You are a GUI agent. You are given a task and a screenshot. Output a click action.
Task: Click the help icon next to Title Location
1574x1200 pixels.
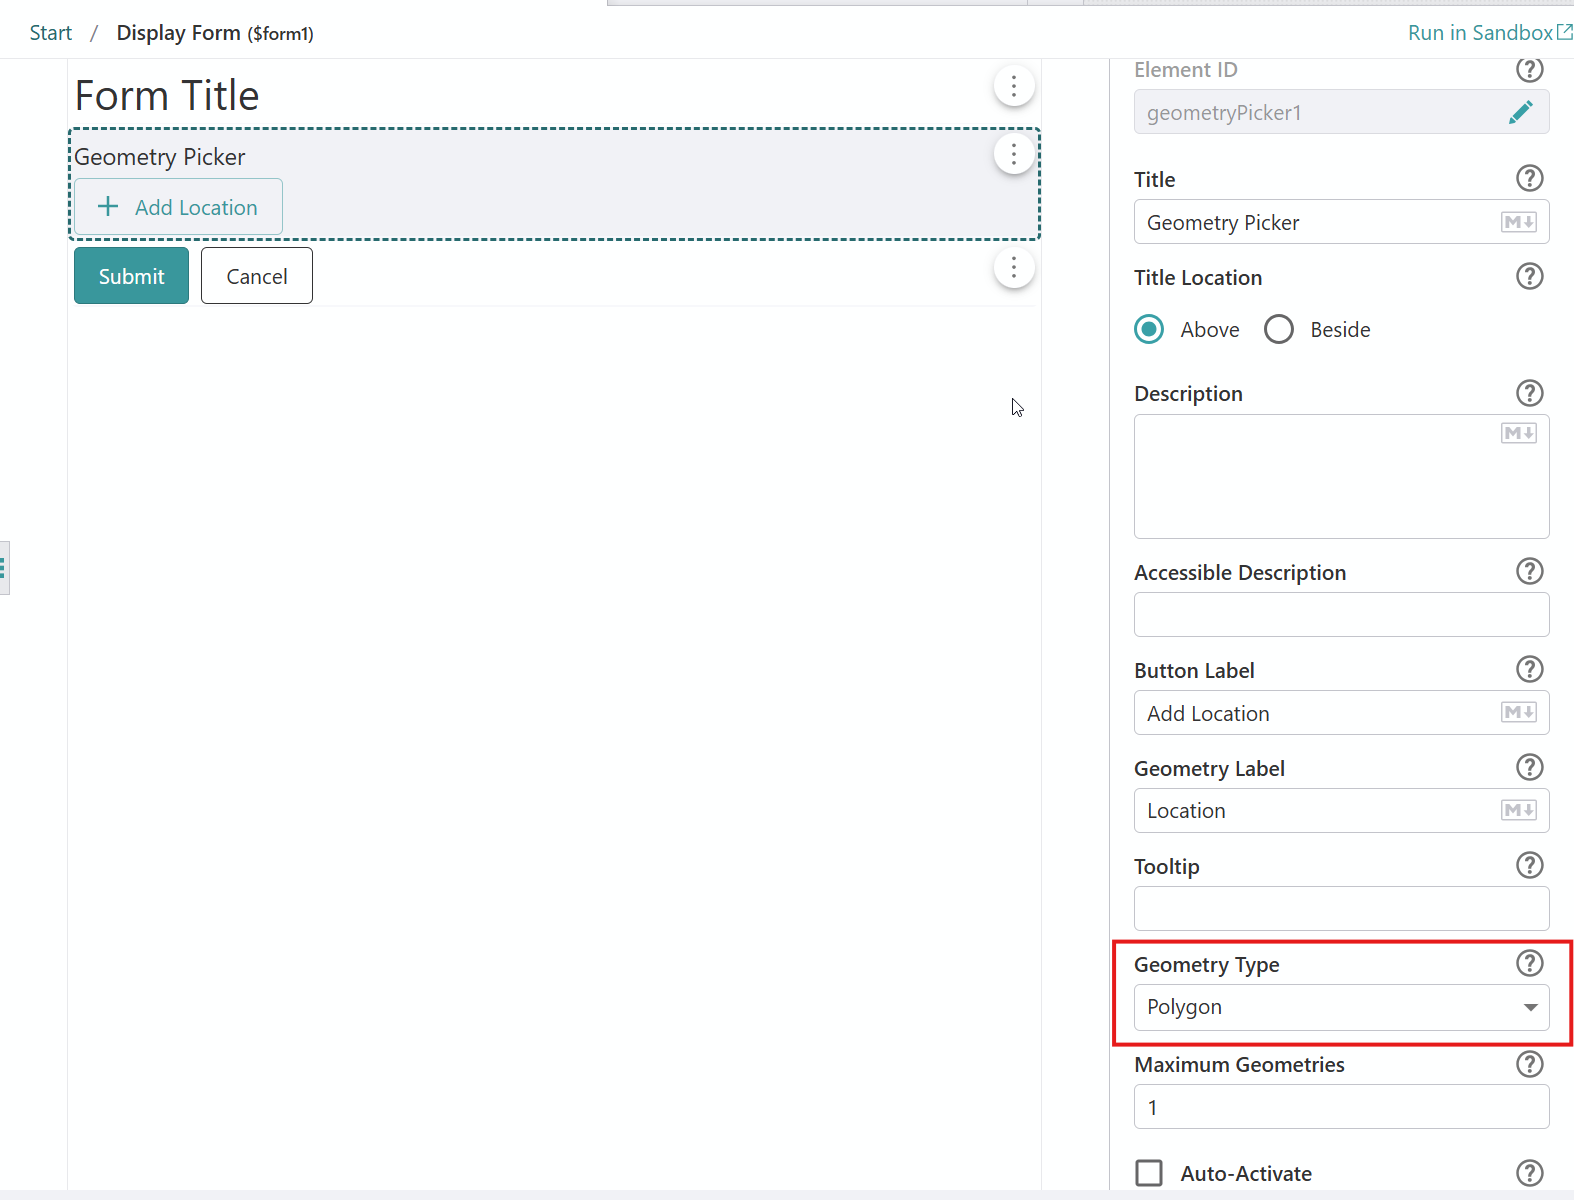(1529, 277)
